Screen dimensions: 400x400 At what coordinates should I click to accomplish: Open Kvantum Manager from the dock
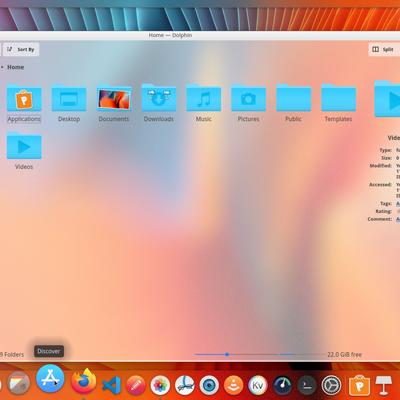coord(258,385)
